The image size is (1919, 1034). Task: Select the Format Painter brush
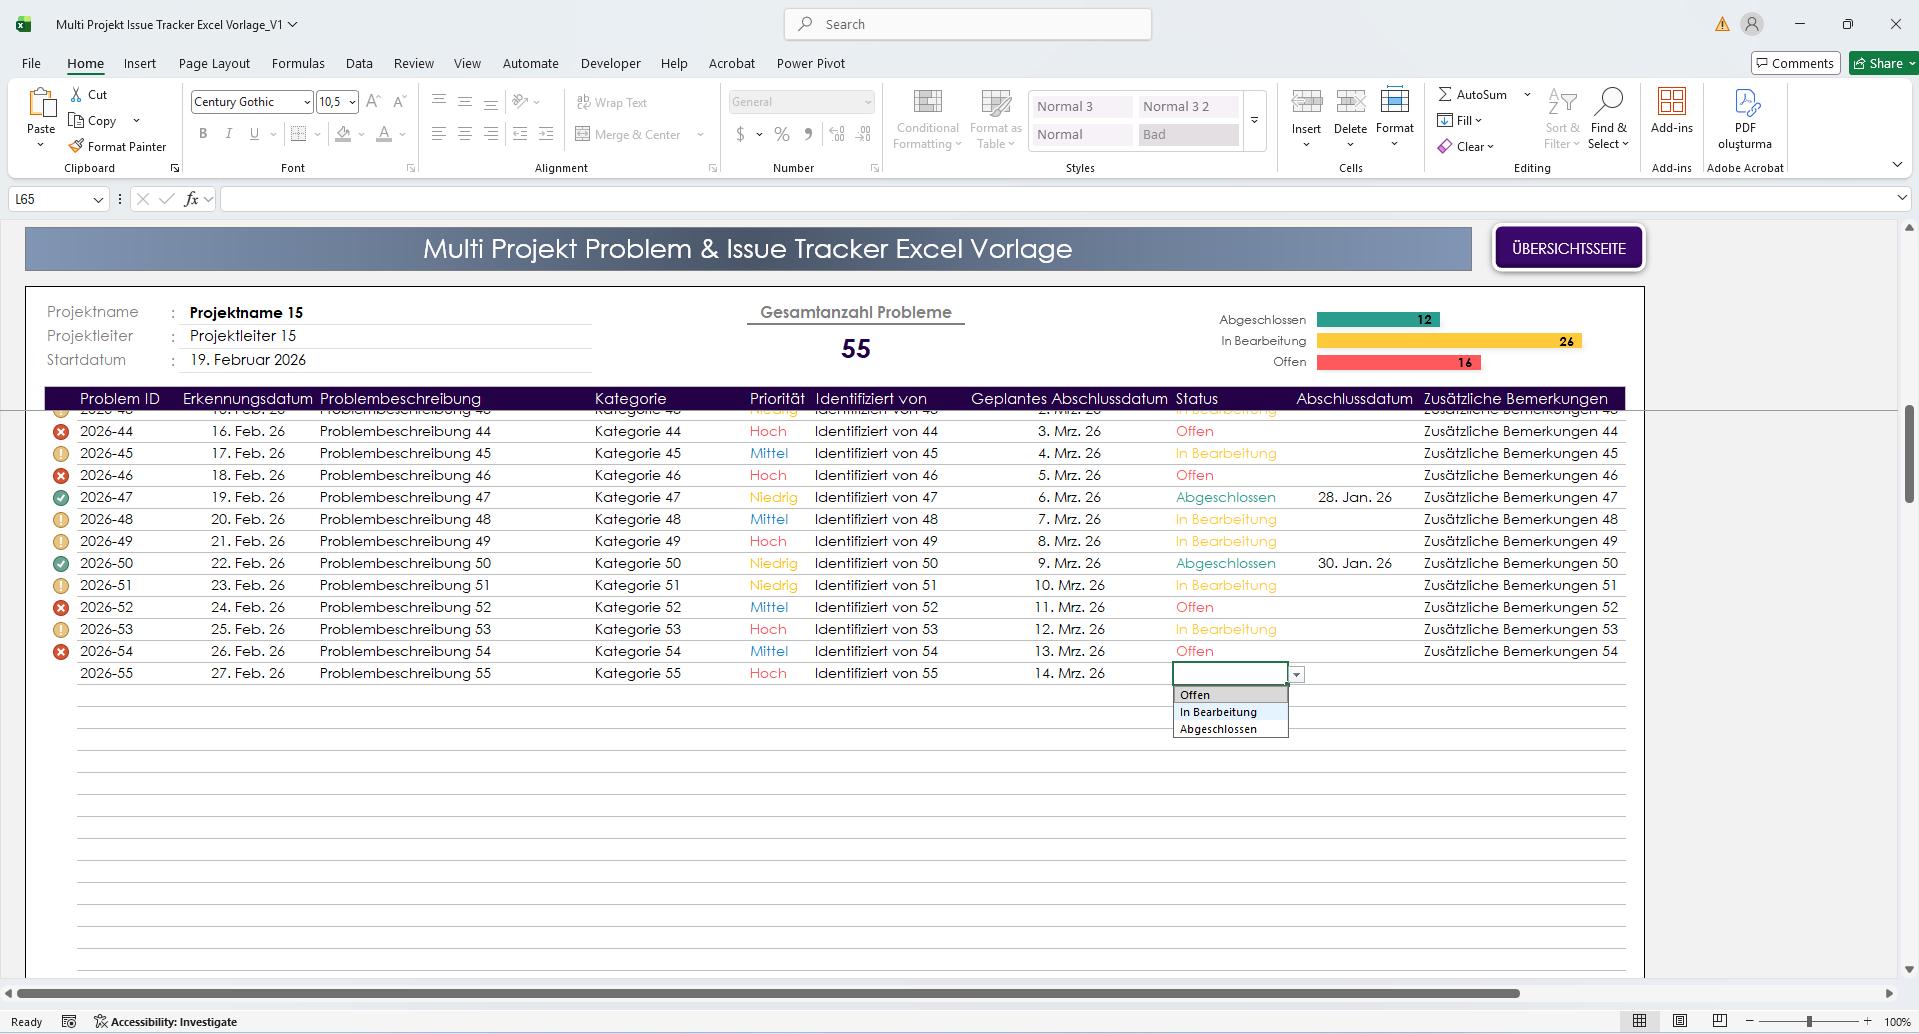coord(76,146)
